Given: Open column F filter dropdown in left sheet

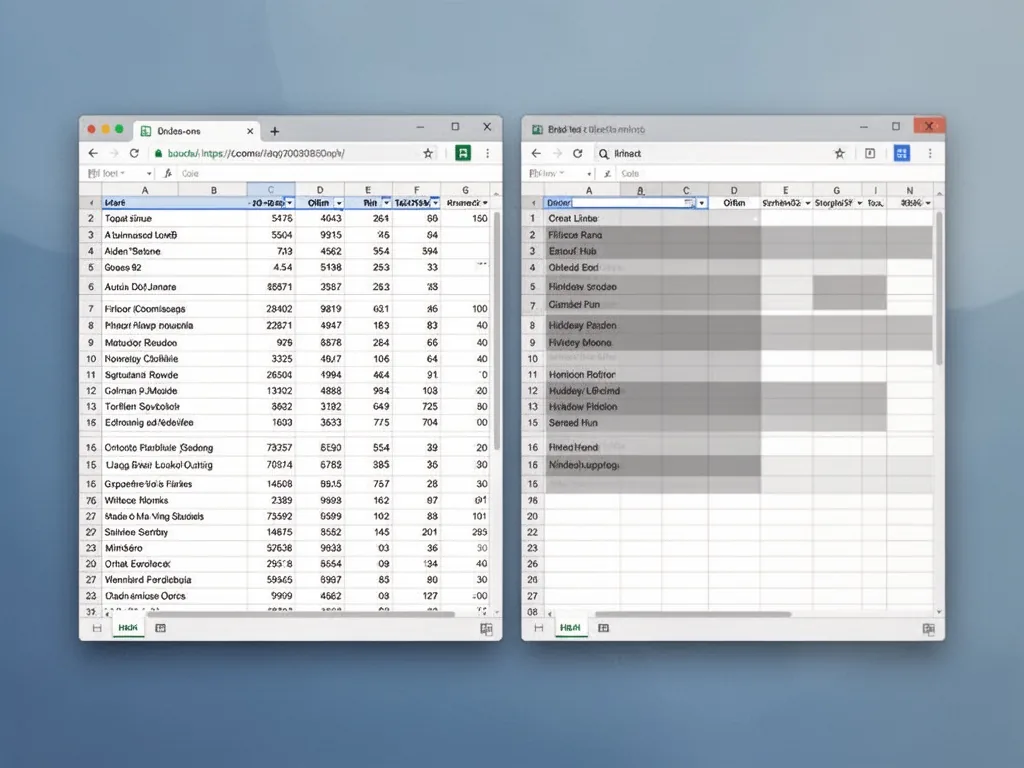Looking at the screenshot, I should point(436,203).
